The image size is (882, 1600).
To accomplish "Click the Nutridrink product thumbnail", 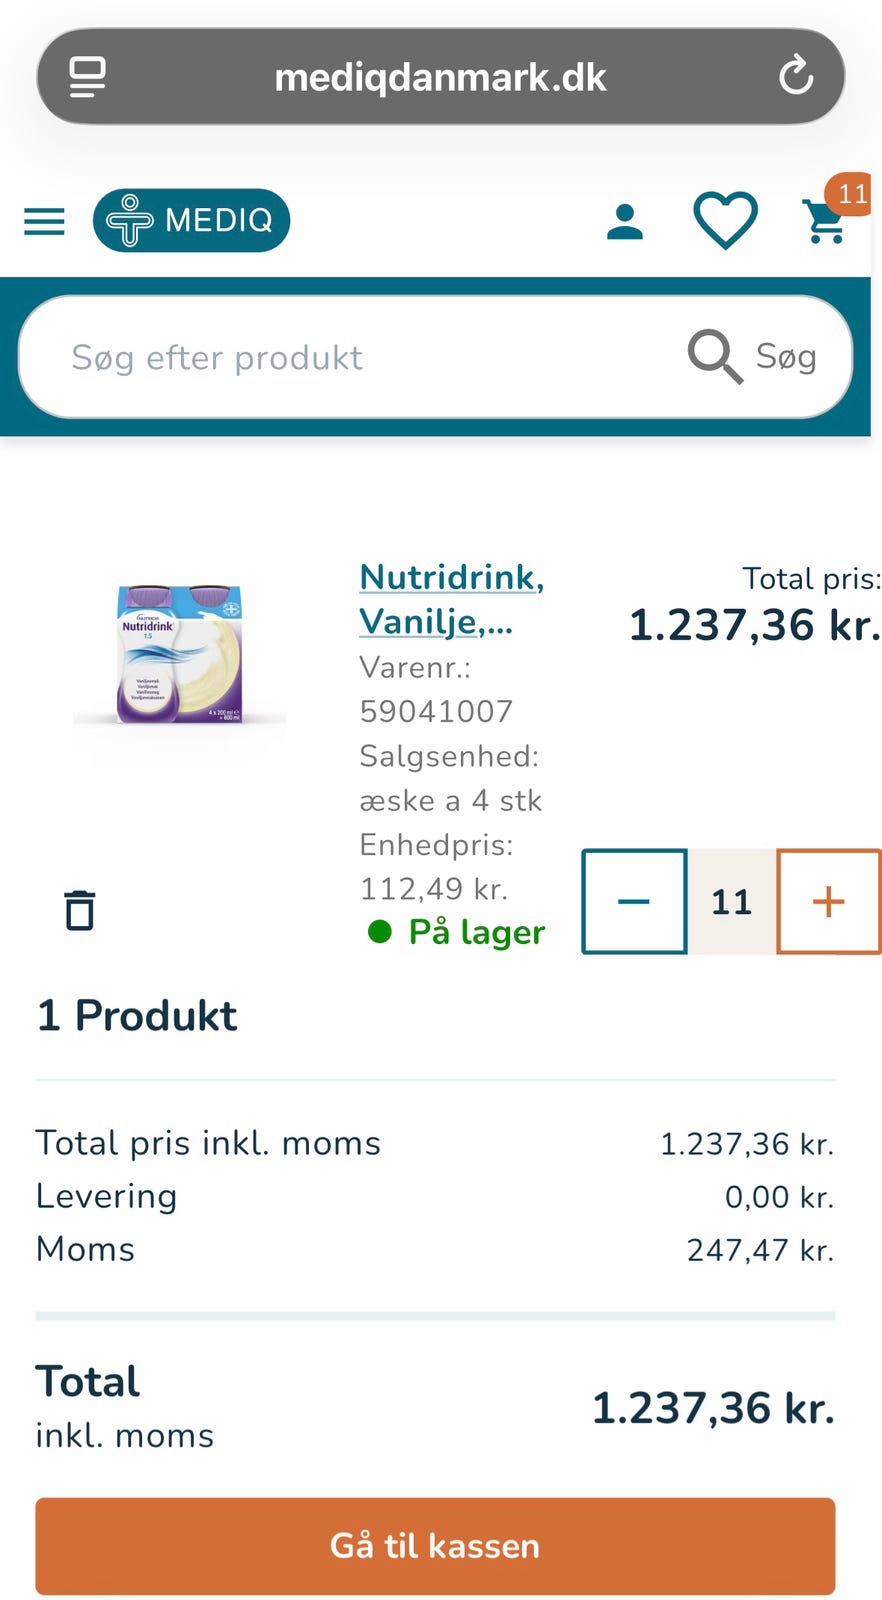I will tap(180, 656).
